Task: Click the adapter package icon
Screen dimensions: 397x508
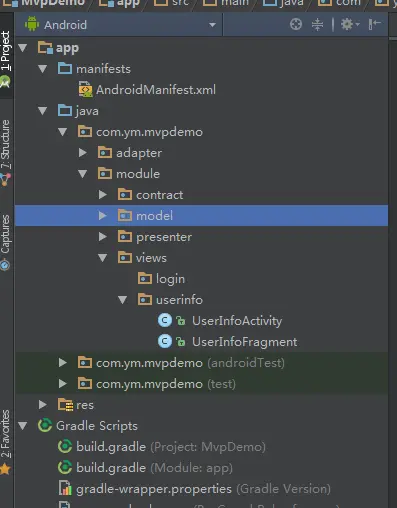Action: (105, 152)
